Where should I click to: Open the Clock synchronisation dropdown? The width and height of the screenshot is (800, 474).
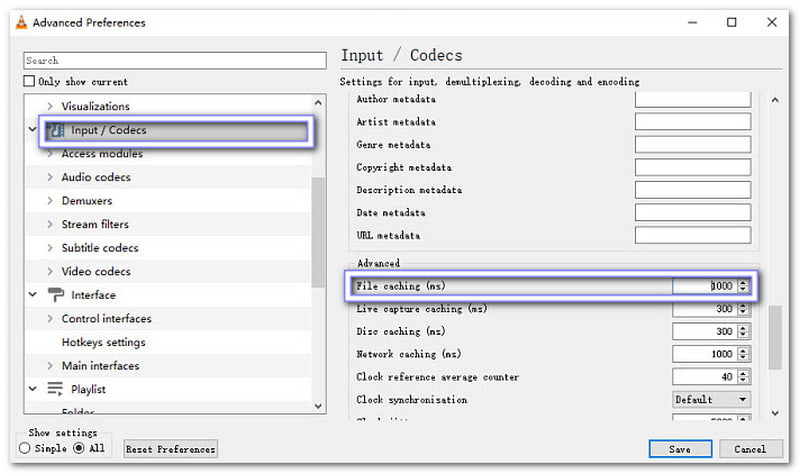[711, 399]
